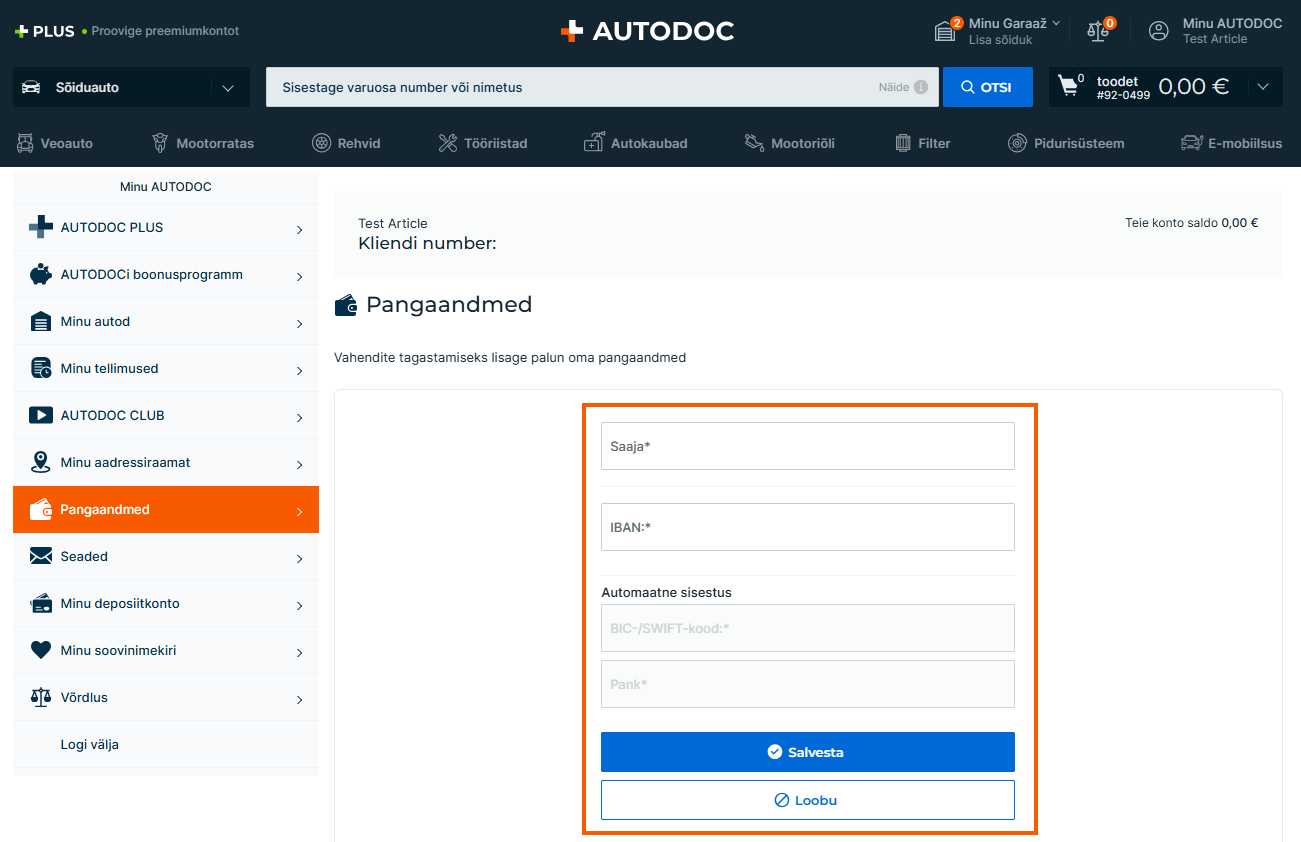Image resolution: width=1301 pixels, height=842 pixels.
Task: Click the user profile icon in header
Action: (x=1158, y=31)
